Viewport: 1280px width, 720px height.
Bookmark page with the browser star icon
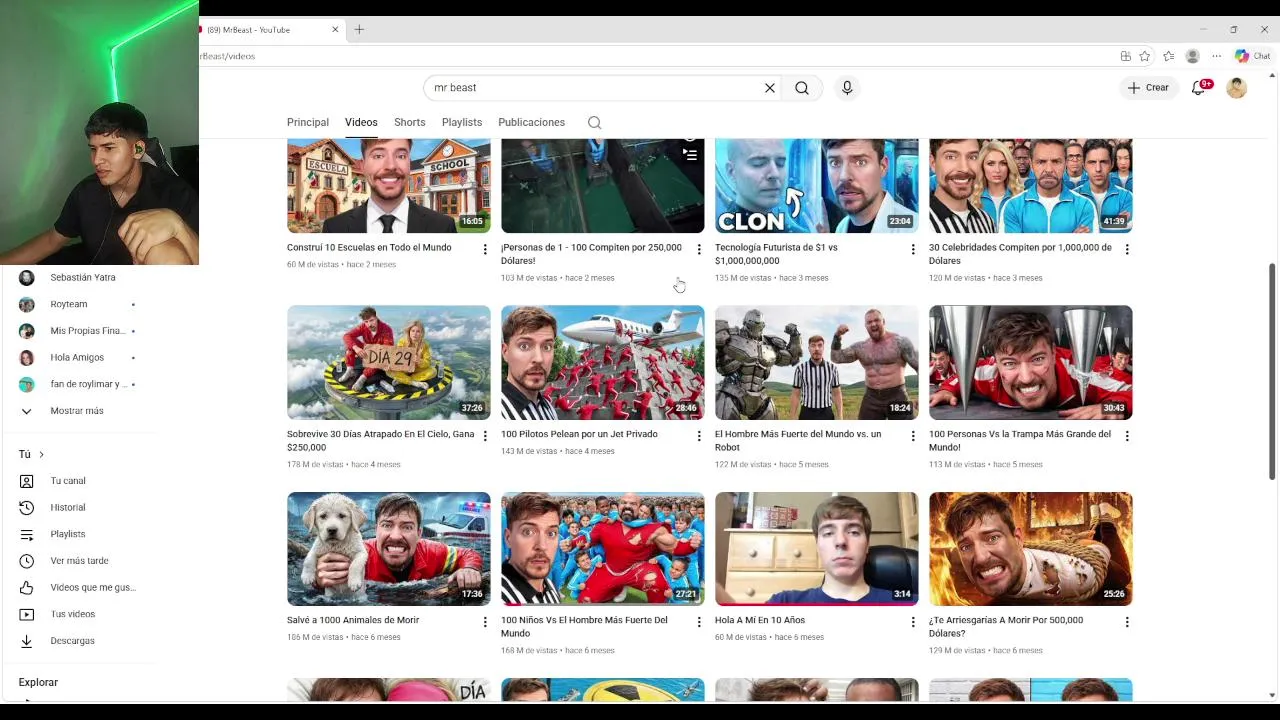(1145, 56)
